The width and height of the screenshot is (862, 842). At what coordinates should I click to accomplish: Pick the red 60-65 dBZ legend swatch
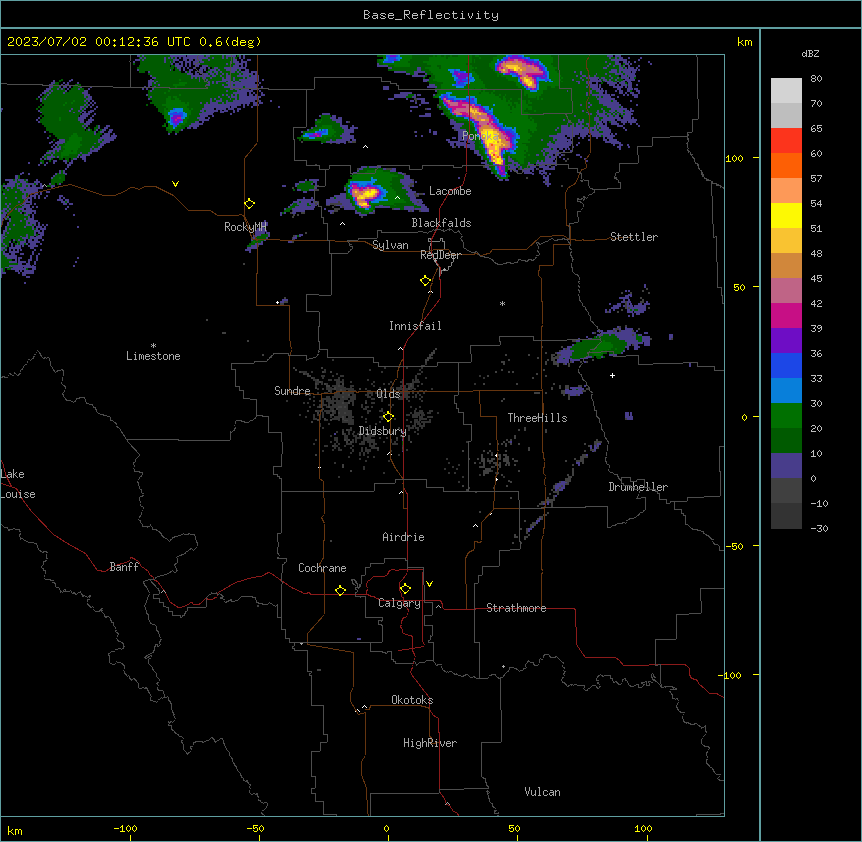[x=786, y=141]
